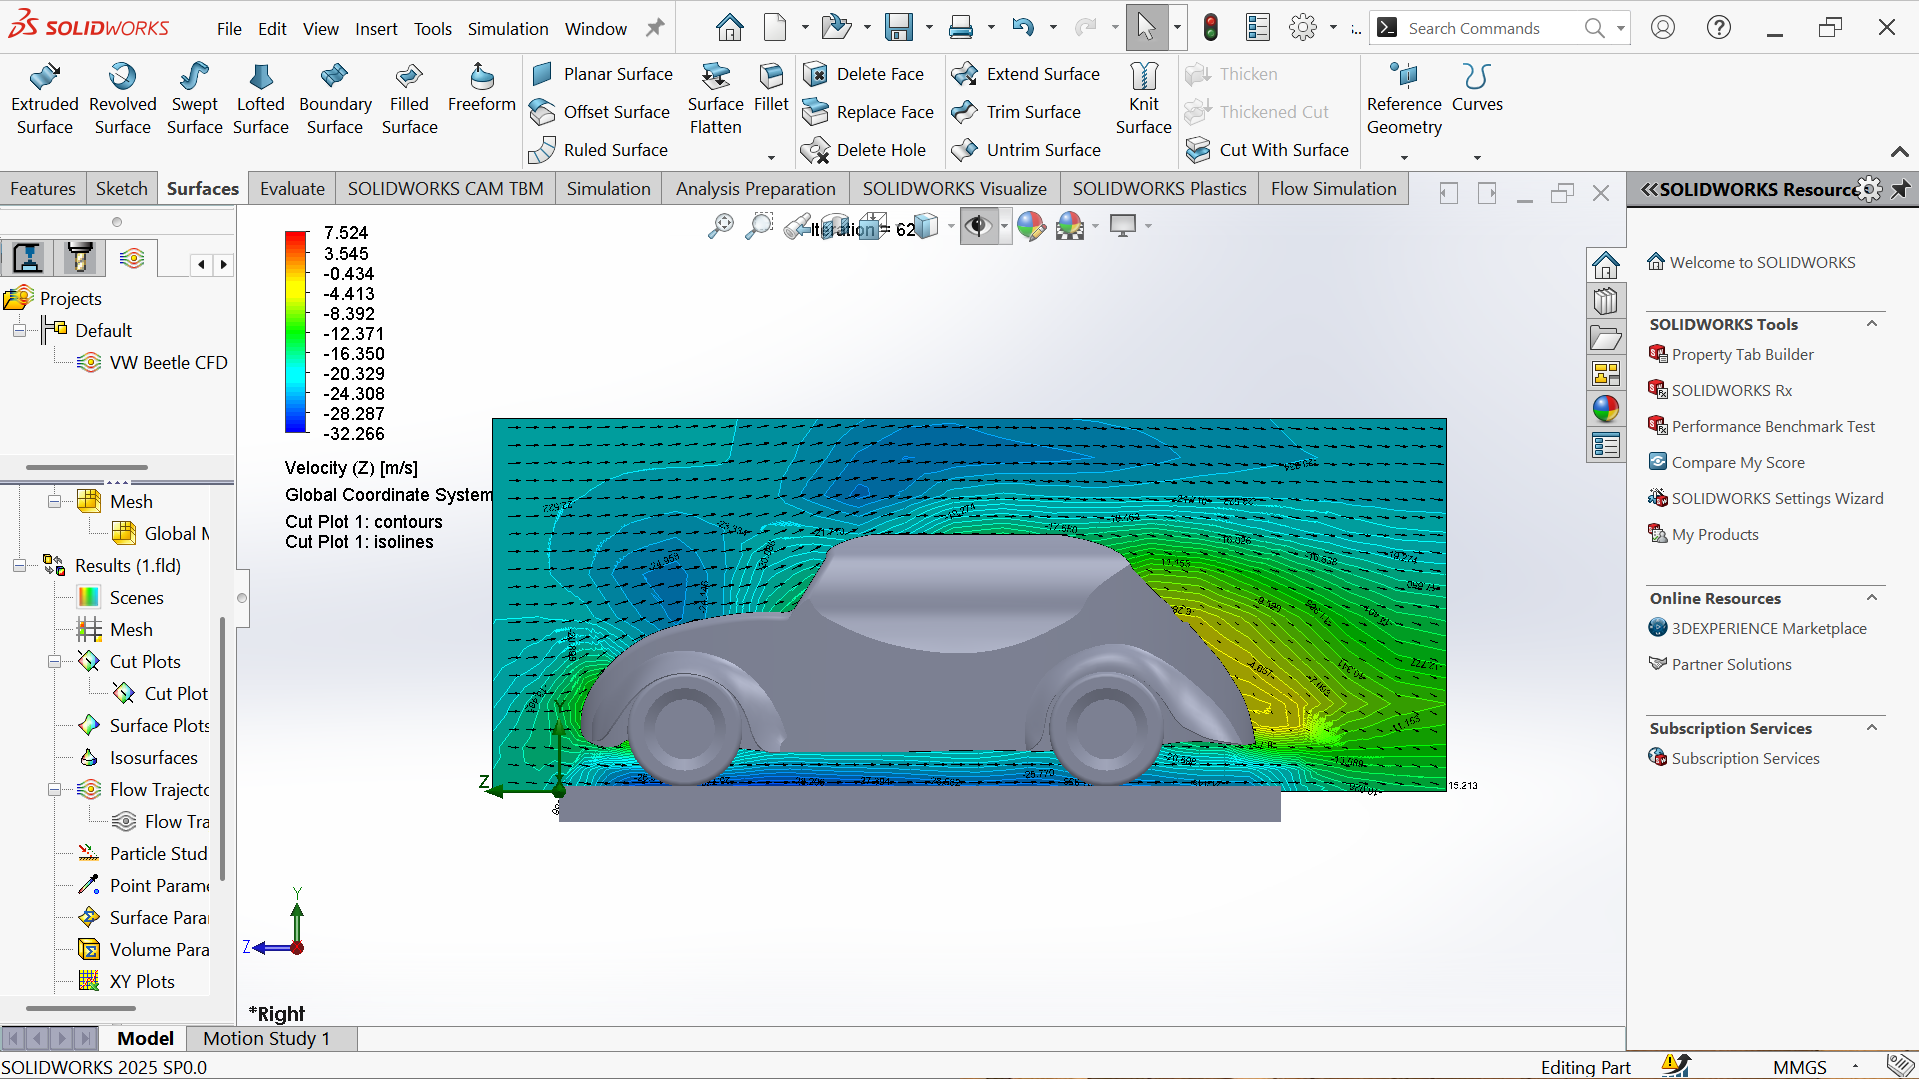Click the Zoom to Fit magnifier icon

[720, 227]
